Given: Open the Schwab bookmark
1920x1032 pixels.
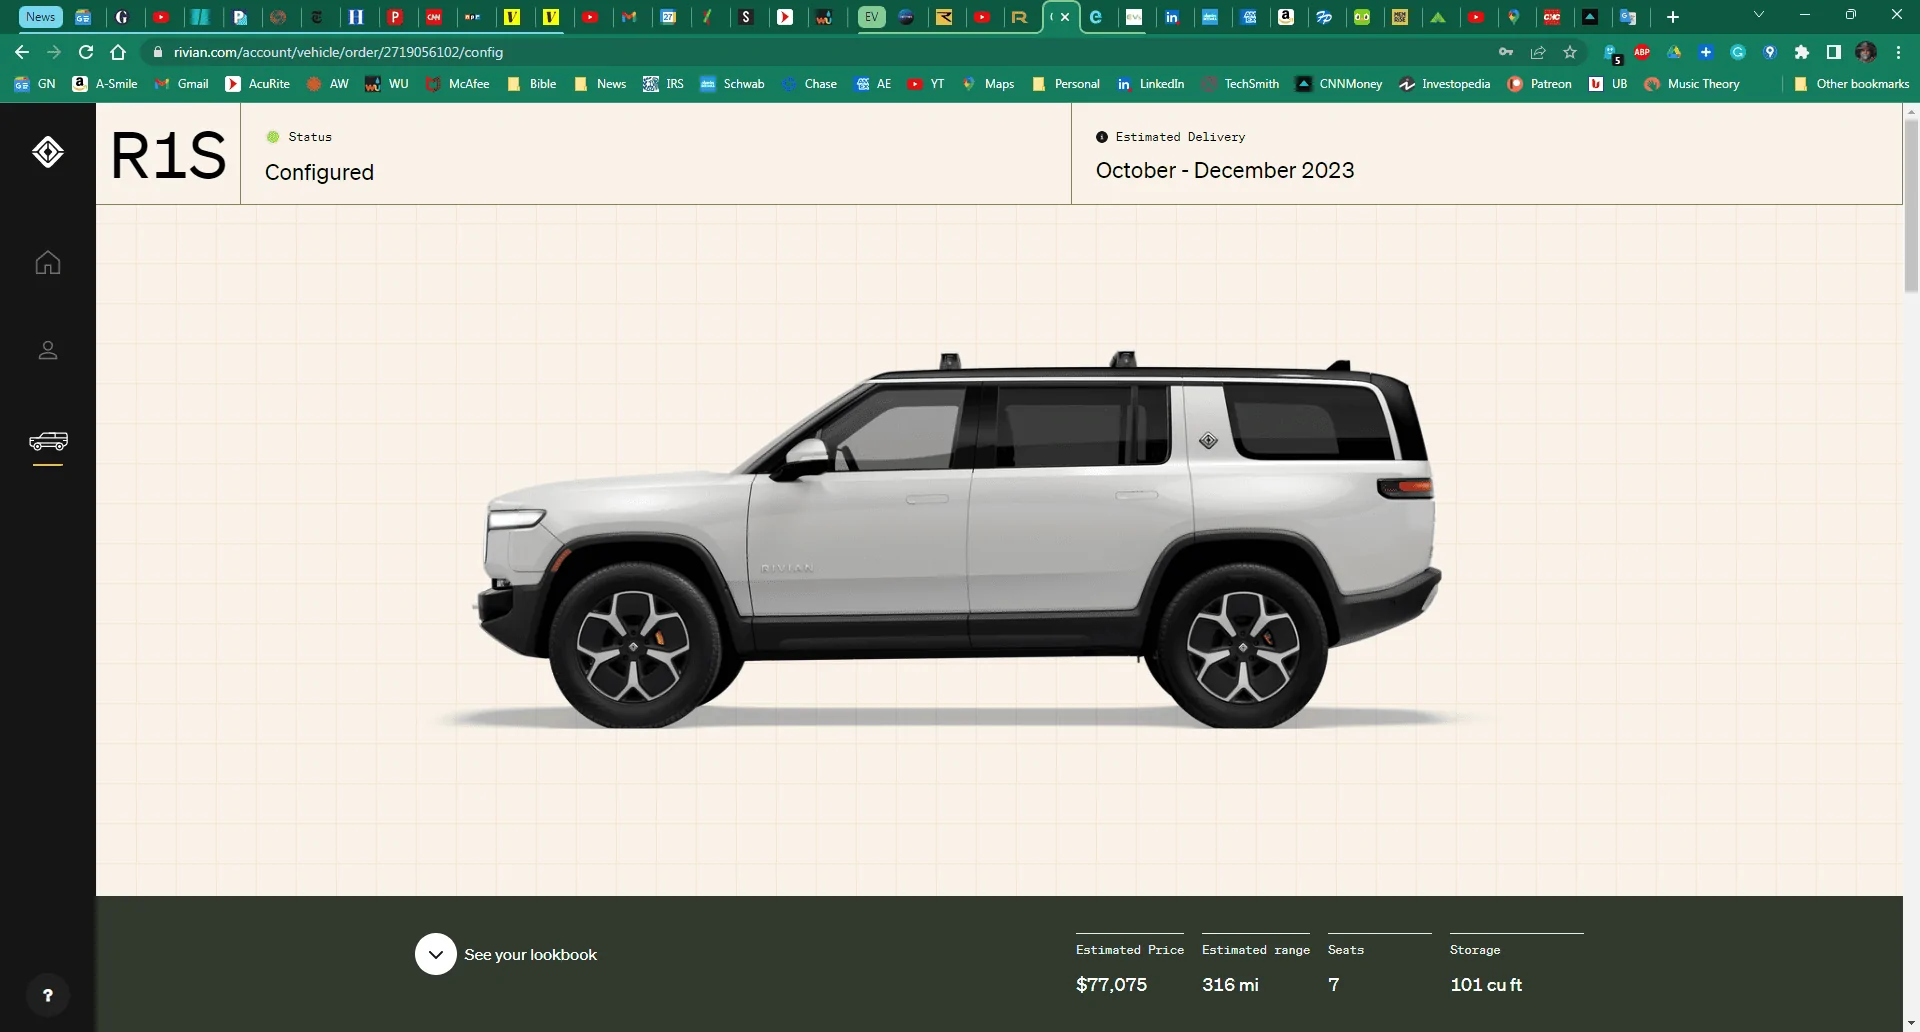Looking at the screenshot, I should pyautogui.click(x=733, y=84).
